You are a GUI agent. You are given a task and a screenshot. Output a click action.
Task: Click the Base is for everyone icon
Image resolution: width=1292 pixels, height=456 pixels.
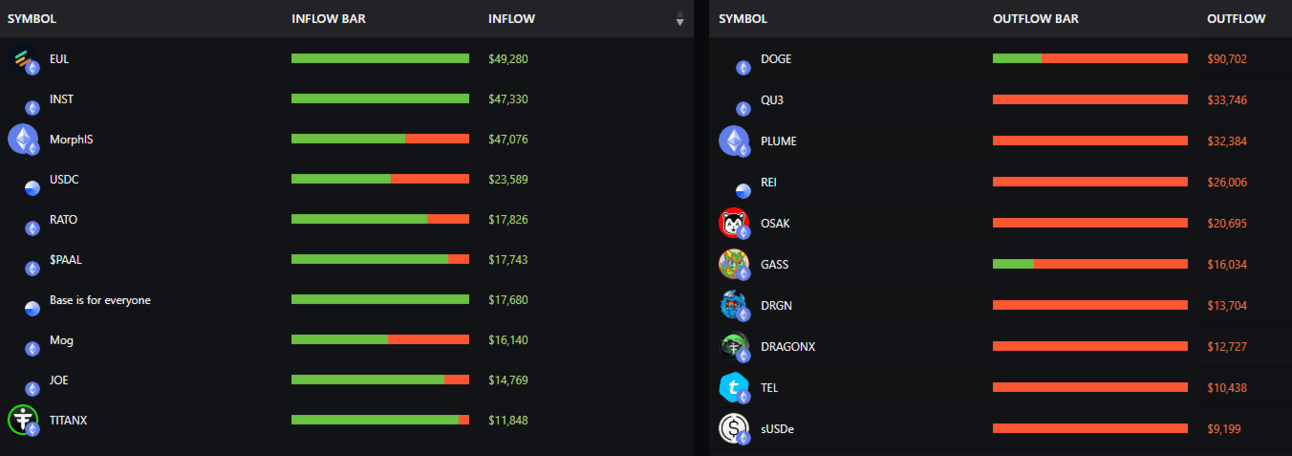(32, 309)
